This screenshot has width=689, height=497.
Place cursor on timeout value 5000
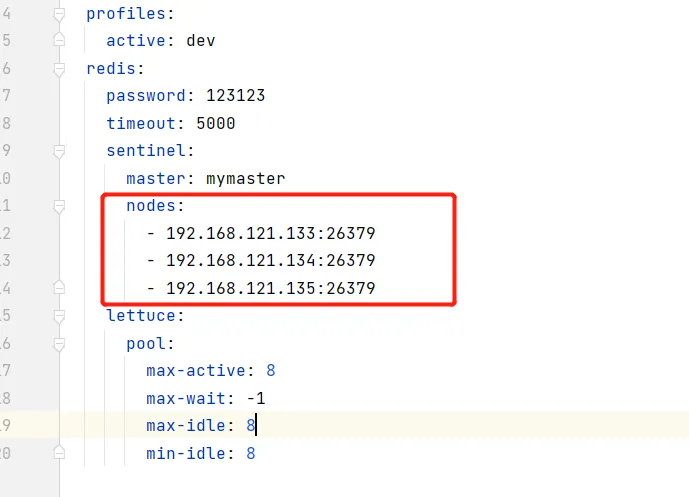coord(216,123)
